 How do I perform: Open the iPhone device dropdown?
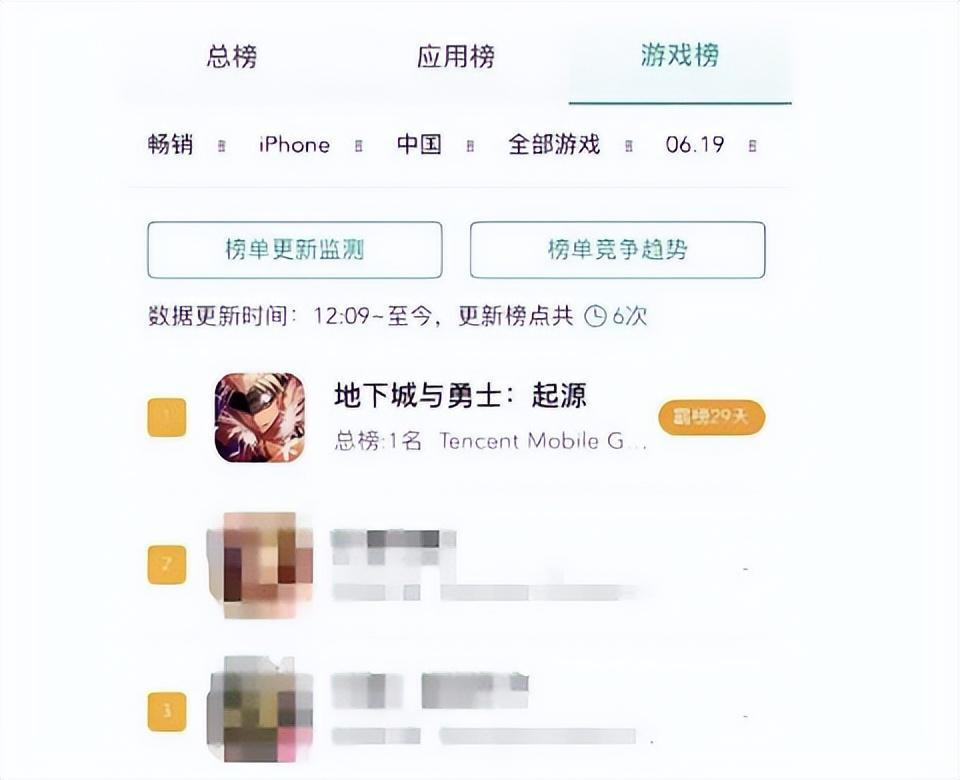coord(310,145)
